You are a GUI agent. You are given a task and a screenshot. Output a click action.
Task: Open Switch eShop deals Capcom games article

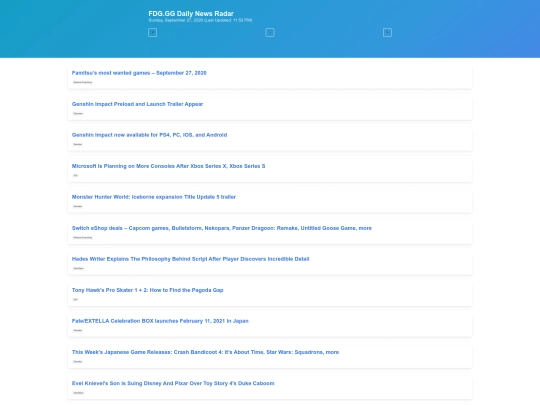click(222, 228)
